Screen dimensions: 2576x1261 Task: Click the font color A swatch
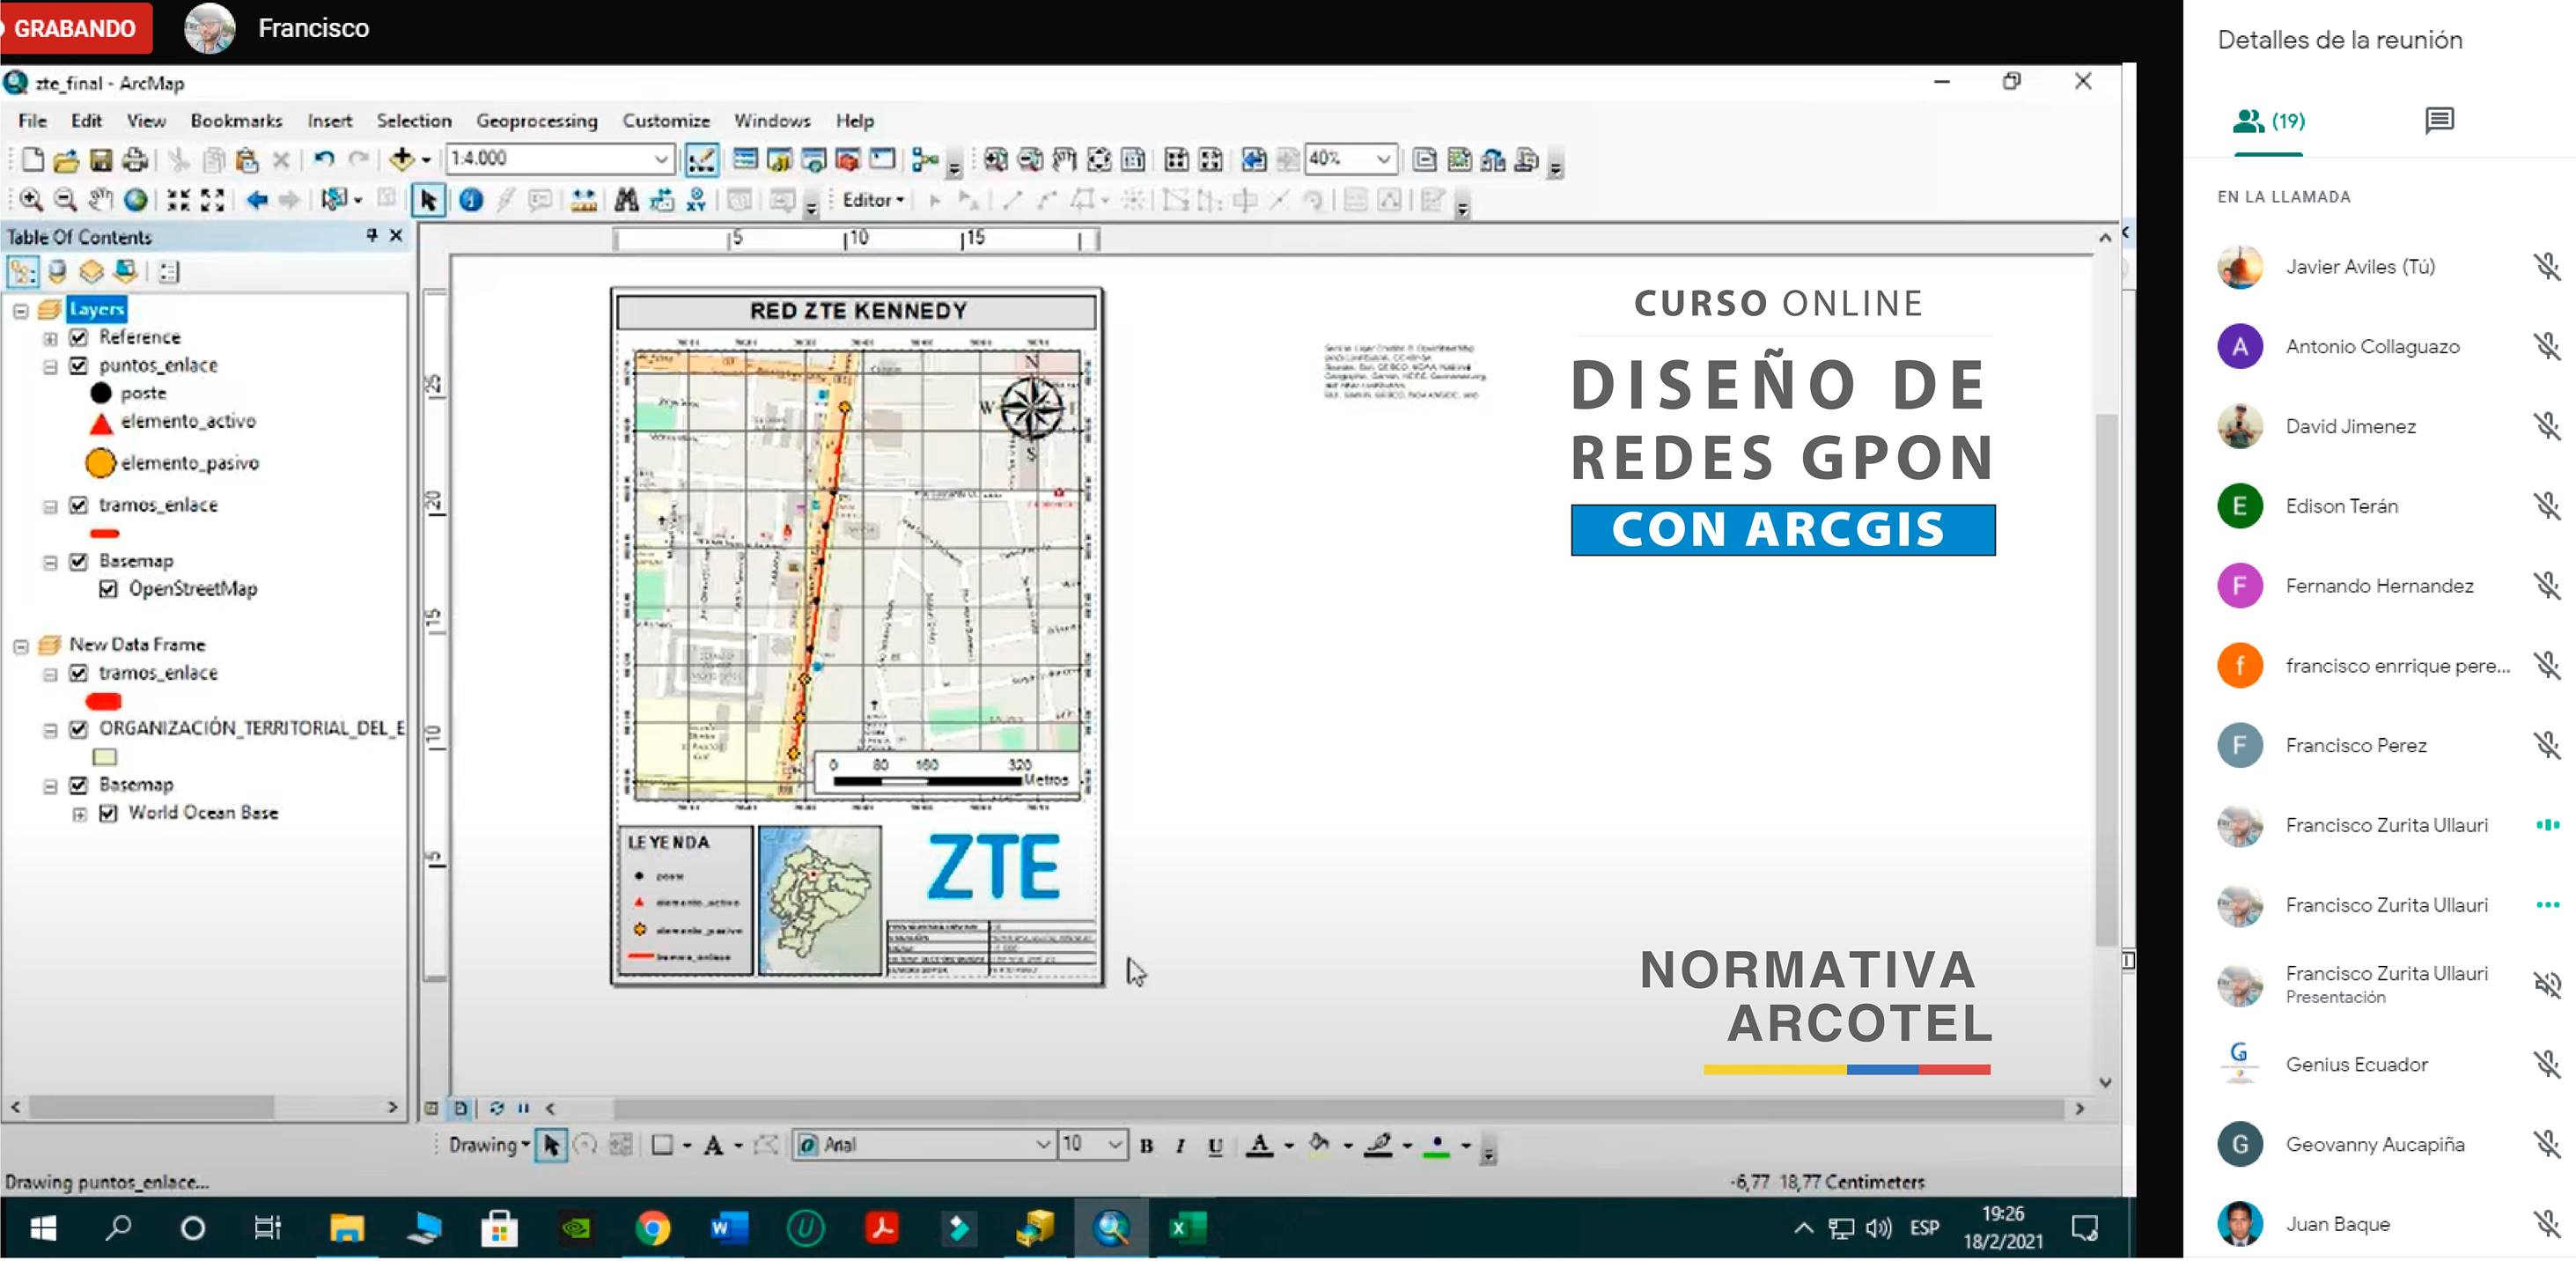pyautogui.click(x=1260, y=1146)
